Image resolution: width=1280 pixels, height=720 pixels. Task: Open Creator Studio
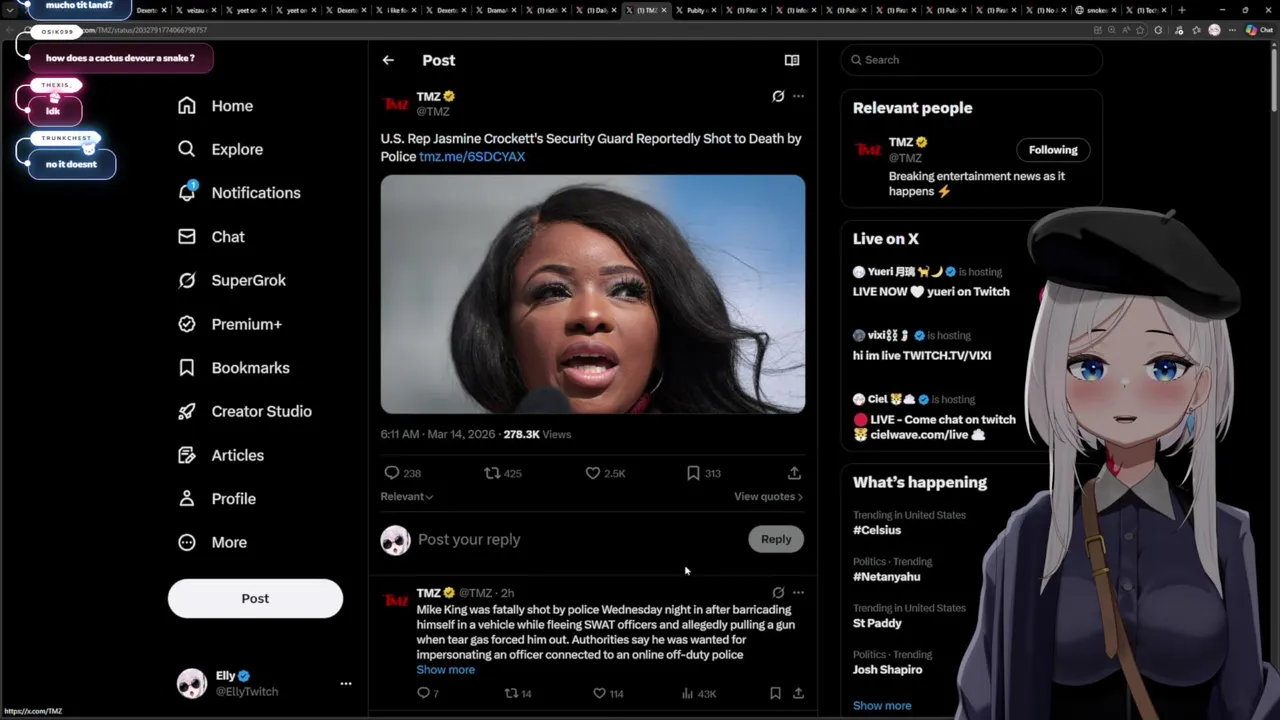pos(244,411)
